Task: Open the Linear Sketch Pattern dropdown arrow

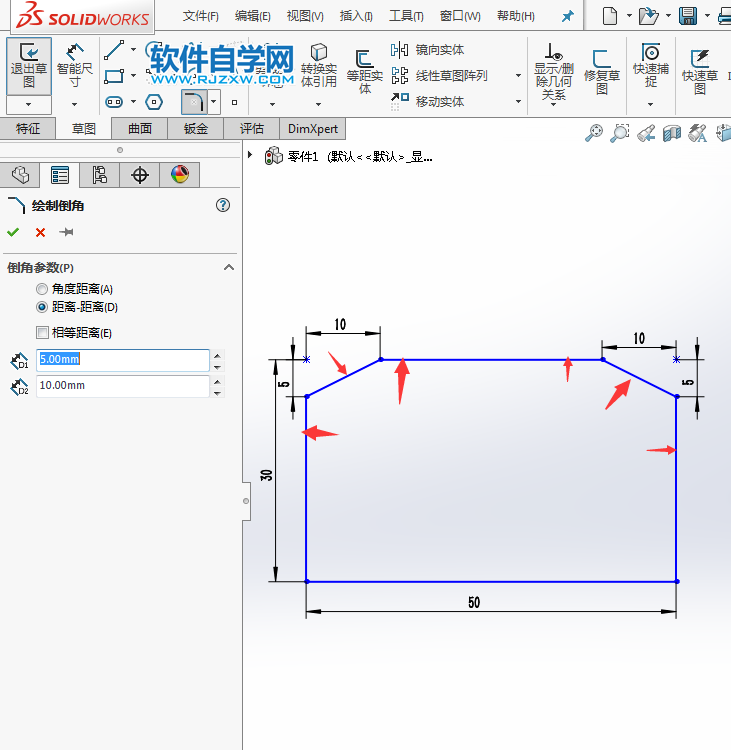Action: (518, 76)
